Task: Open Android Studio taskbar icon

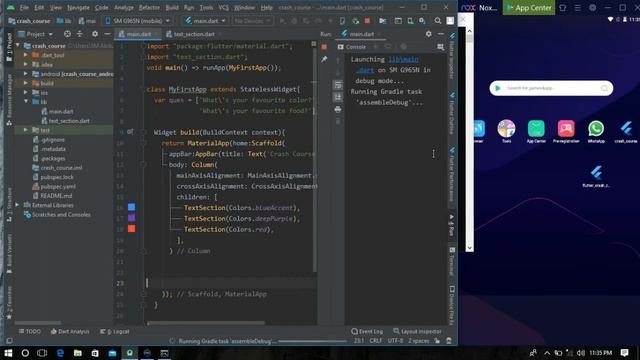Action: pyautogui.click(x=130, y=353)
